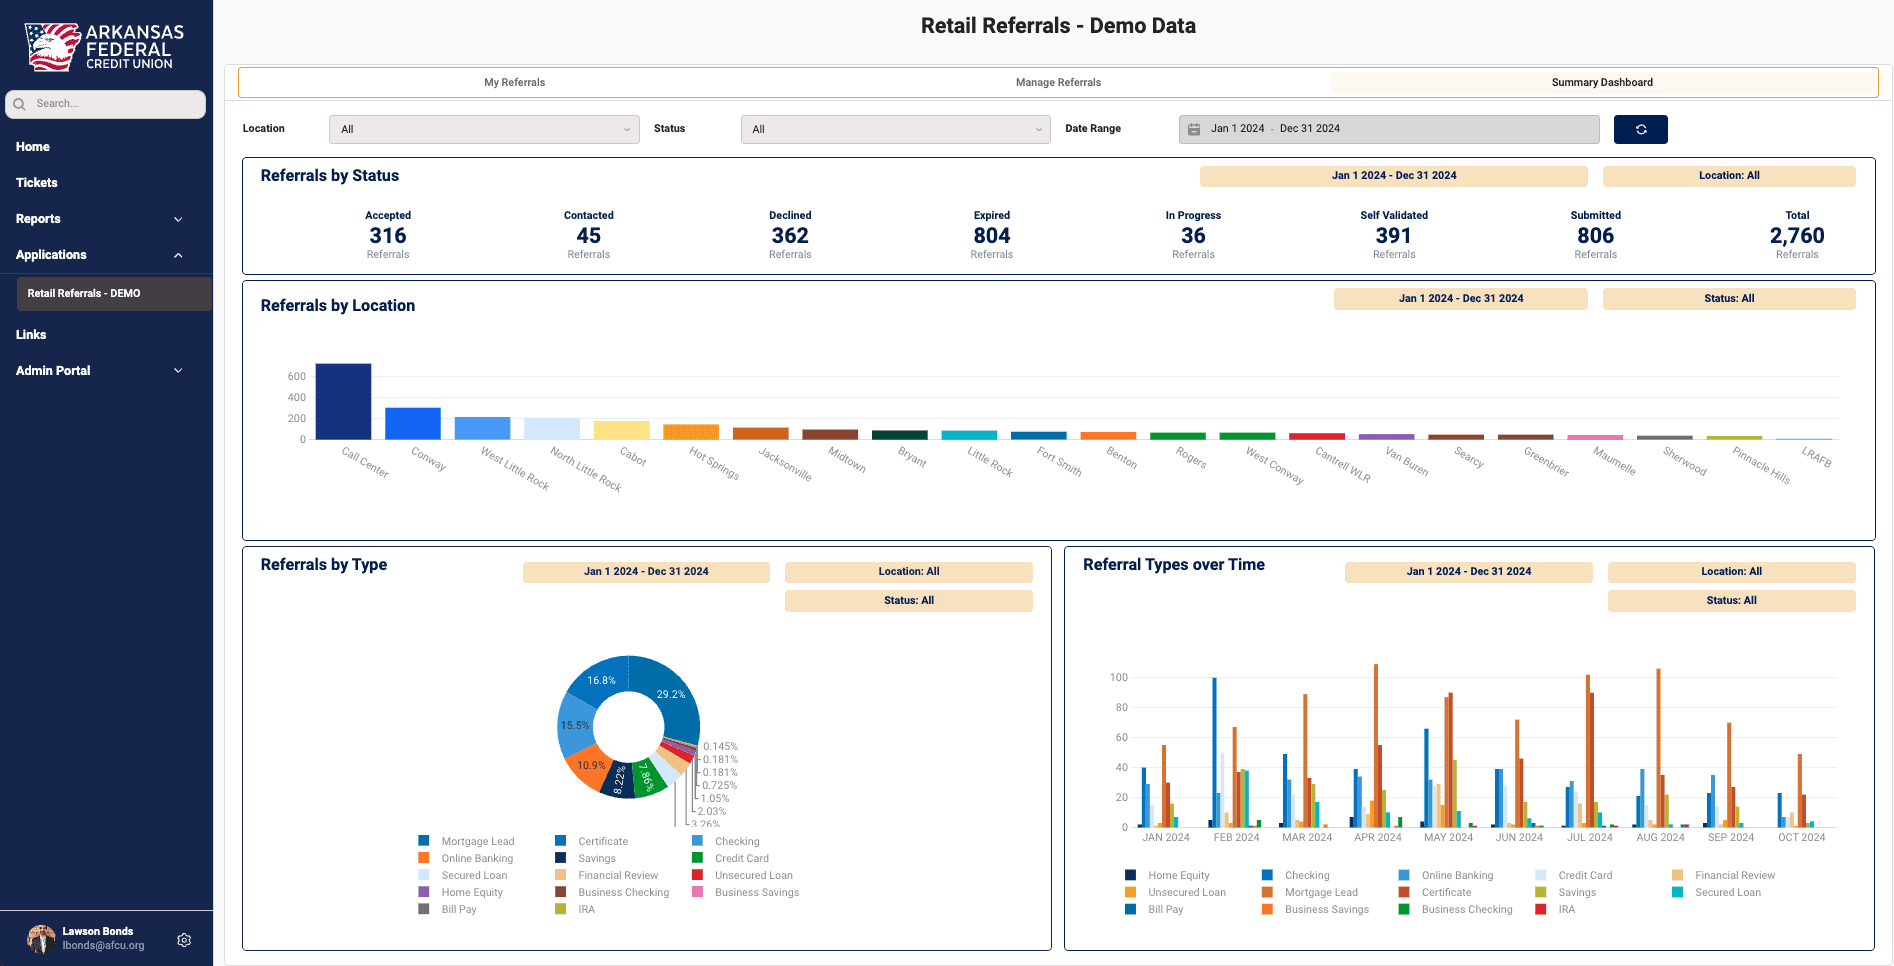Click the calendar icon in Date Range
The width and height of the screenshot is (1894, 966).
click(1194, 129)
